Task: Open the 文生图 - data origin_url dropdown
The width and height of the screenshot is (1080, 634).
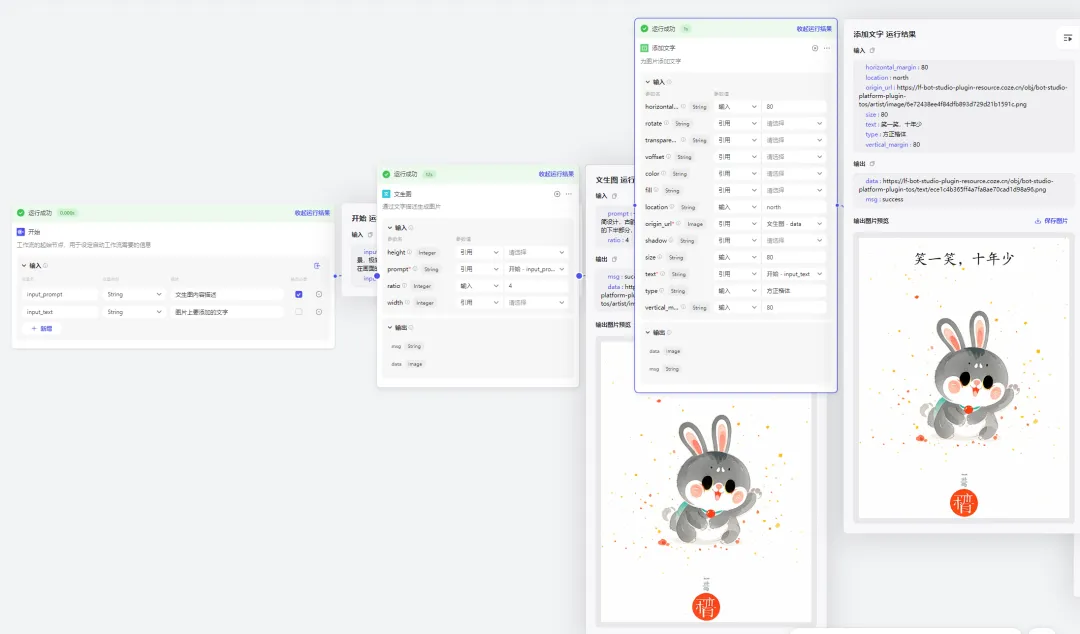Action: coord(794,224)
